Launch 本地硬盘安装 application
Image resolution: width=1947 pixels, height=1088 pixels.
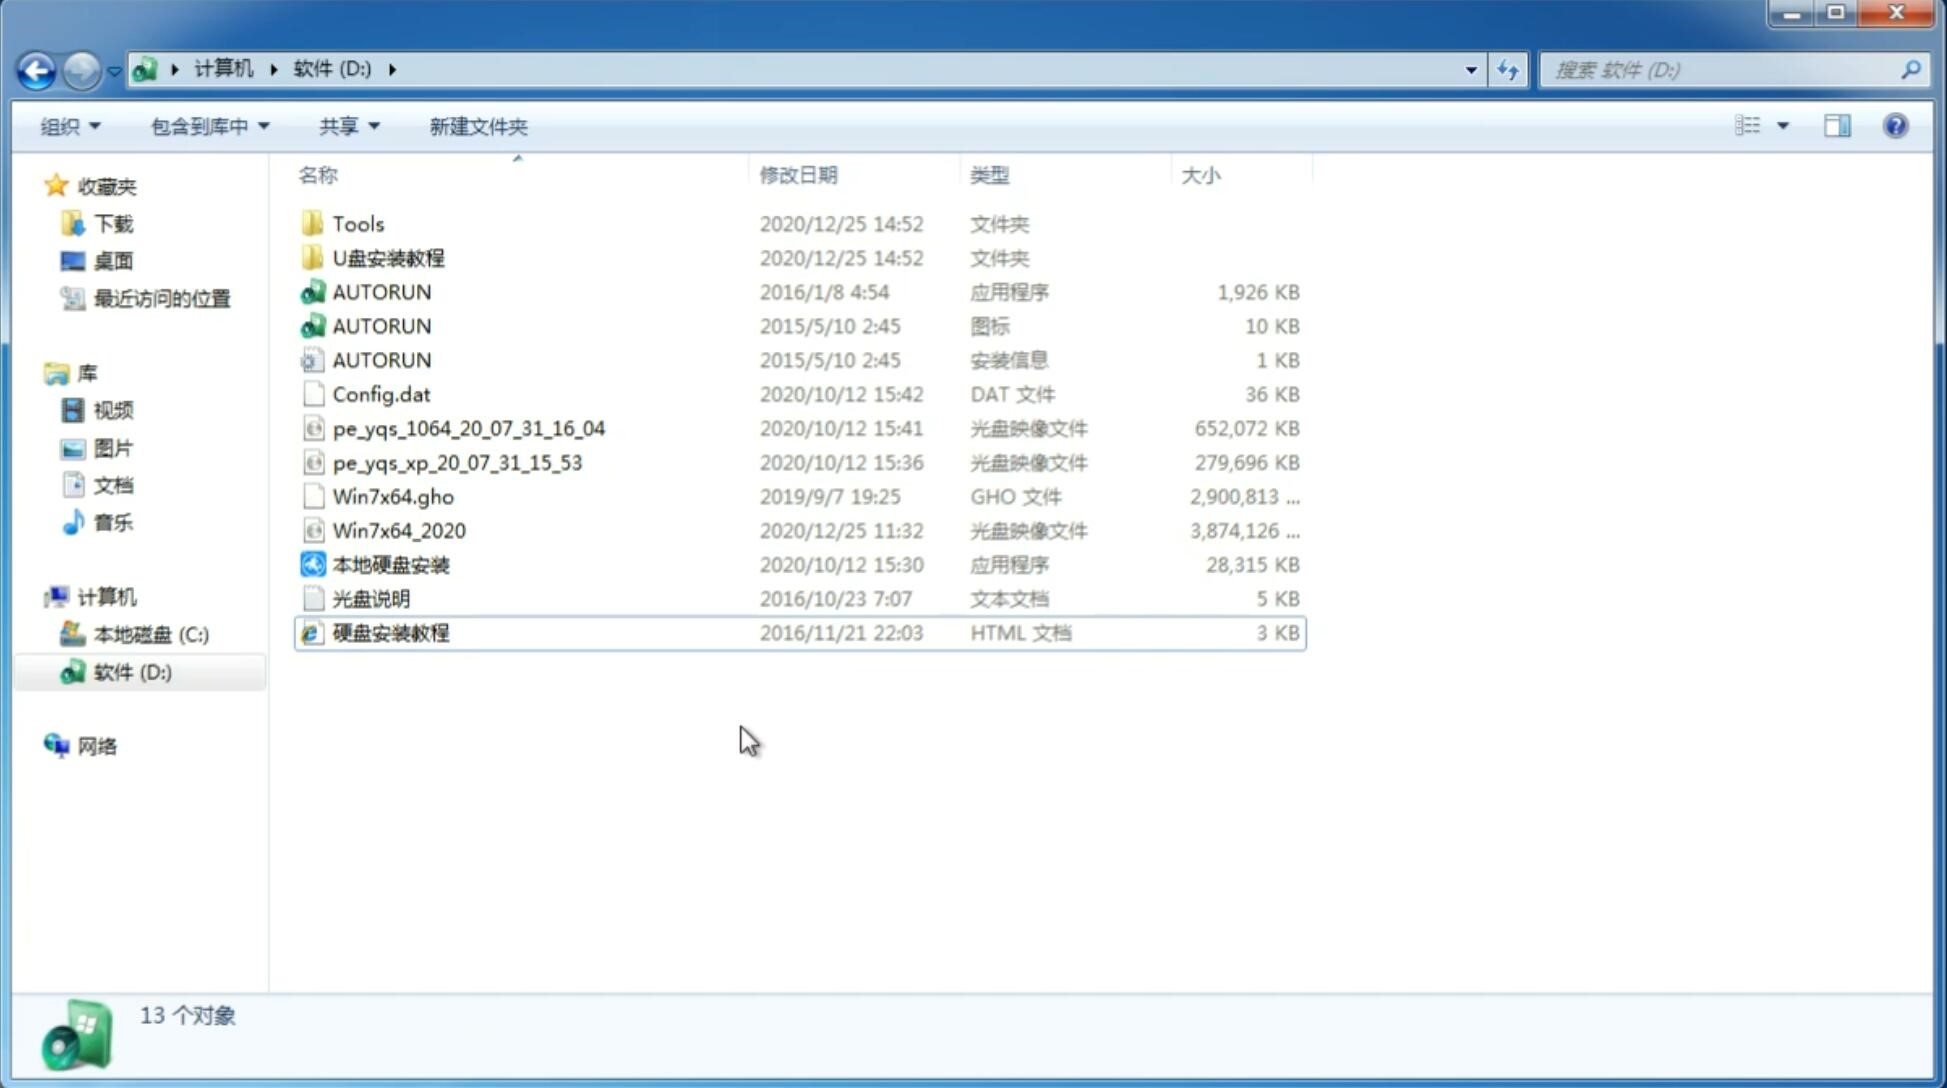coord(389,564)
